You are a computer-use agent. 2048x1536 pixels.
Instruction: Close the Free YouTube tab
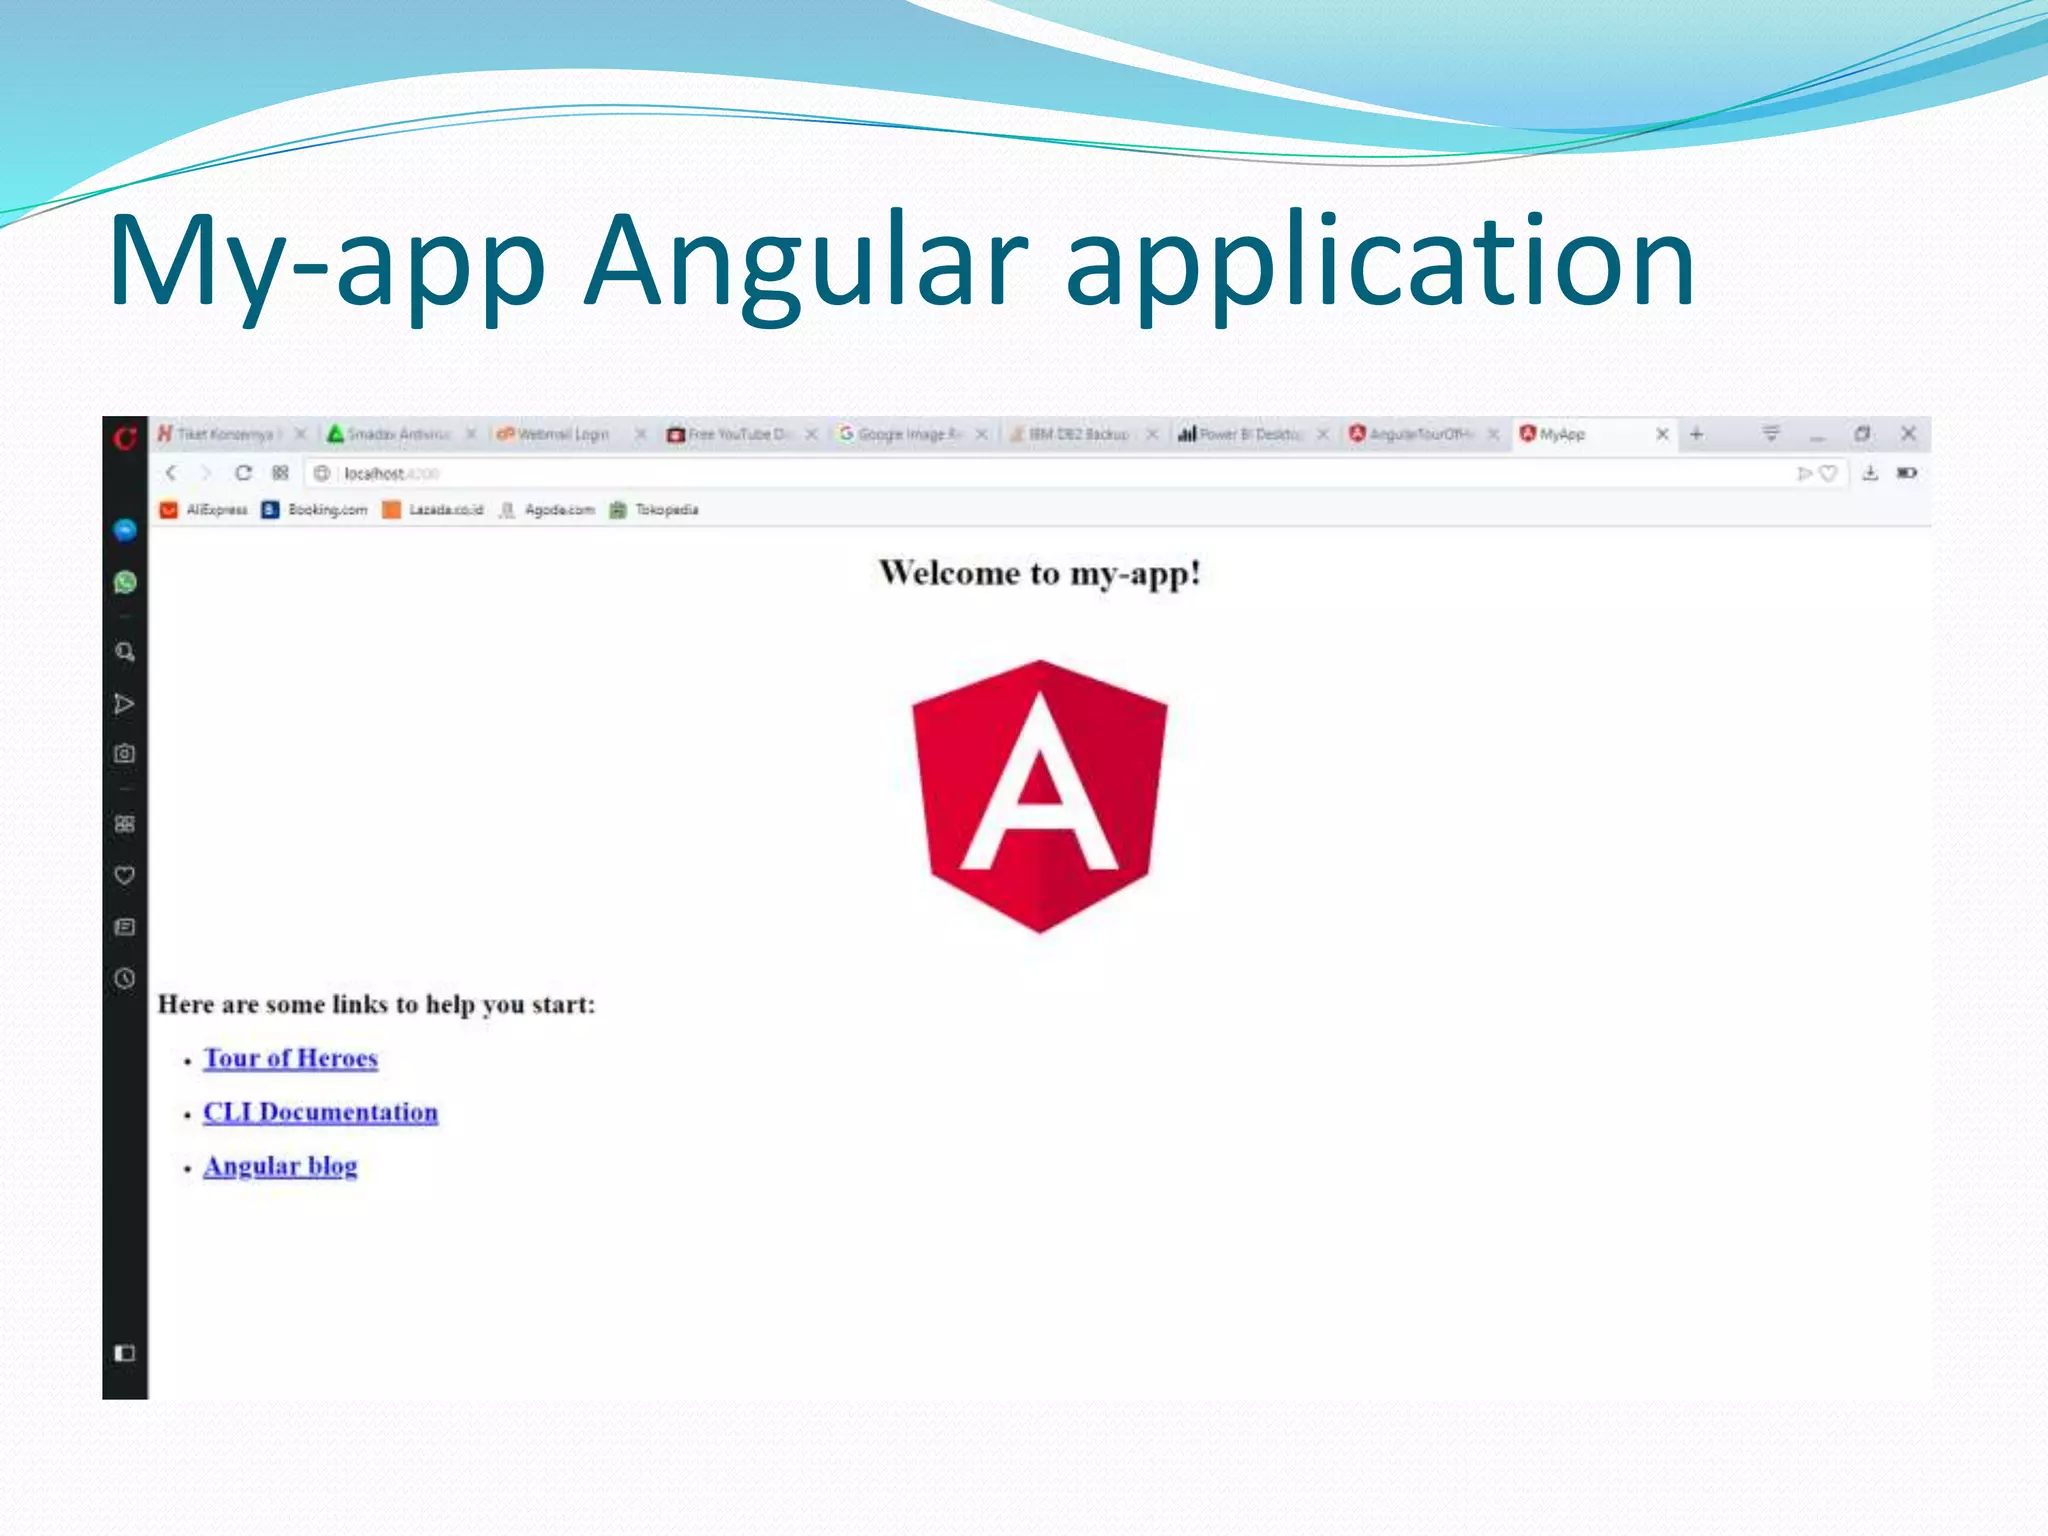coord(811,434)
